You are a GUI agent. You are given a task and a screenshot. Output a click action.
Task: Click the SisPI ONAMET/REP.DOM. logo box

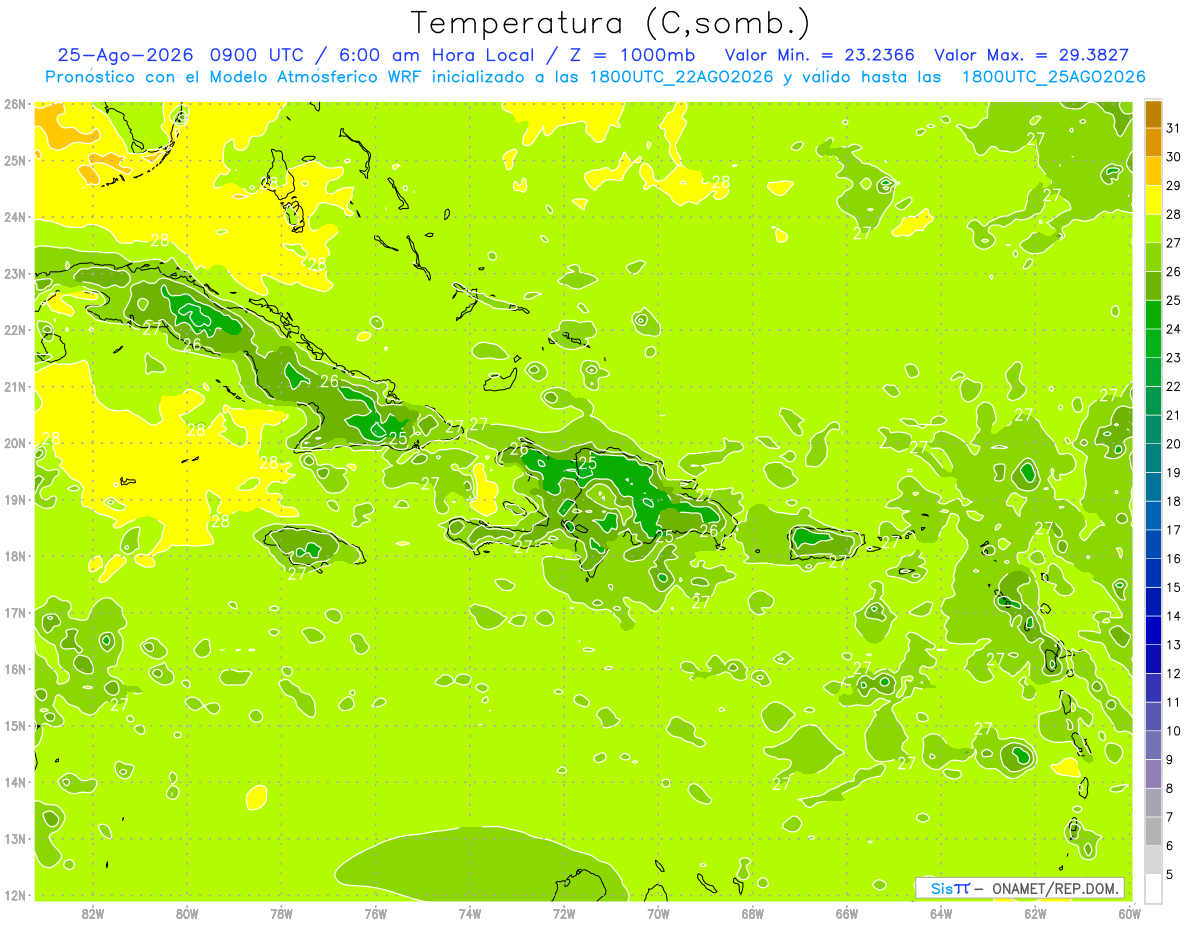[1019, 888]
